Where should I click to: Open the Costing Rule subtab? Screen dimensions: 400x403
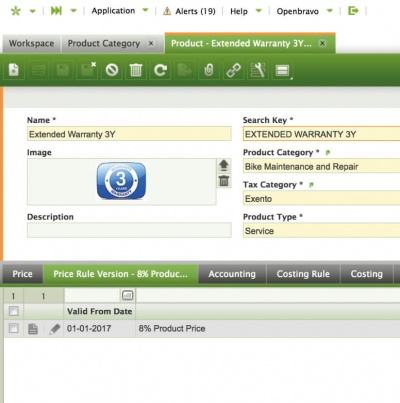[303, 274]
